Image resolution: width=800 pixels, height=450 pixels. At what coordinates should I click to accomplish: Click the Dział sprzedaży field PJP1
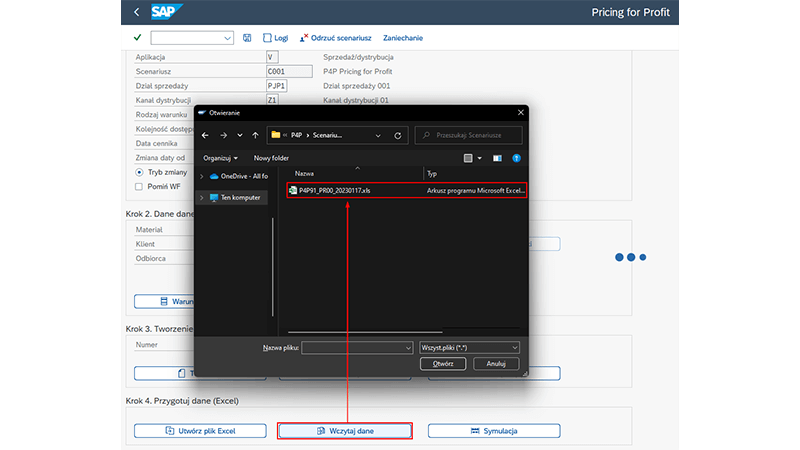point(277,86)
